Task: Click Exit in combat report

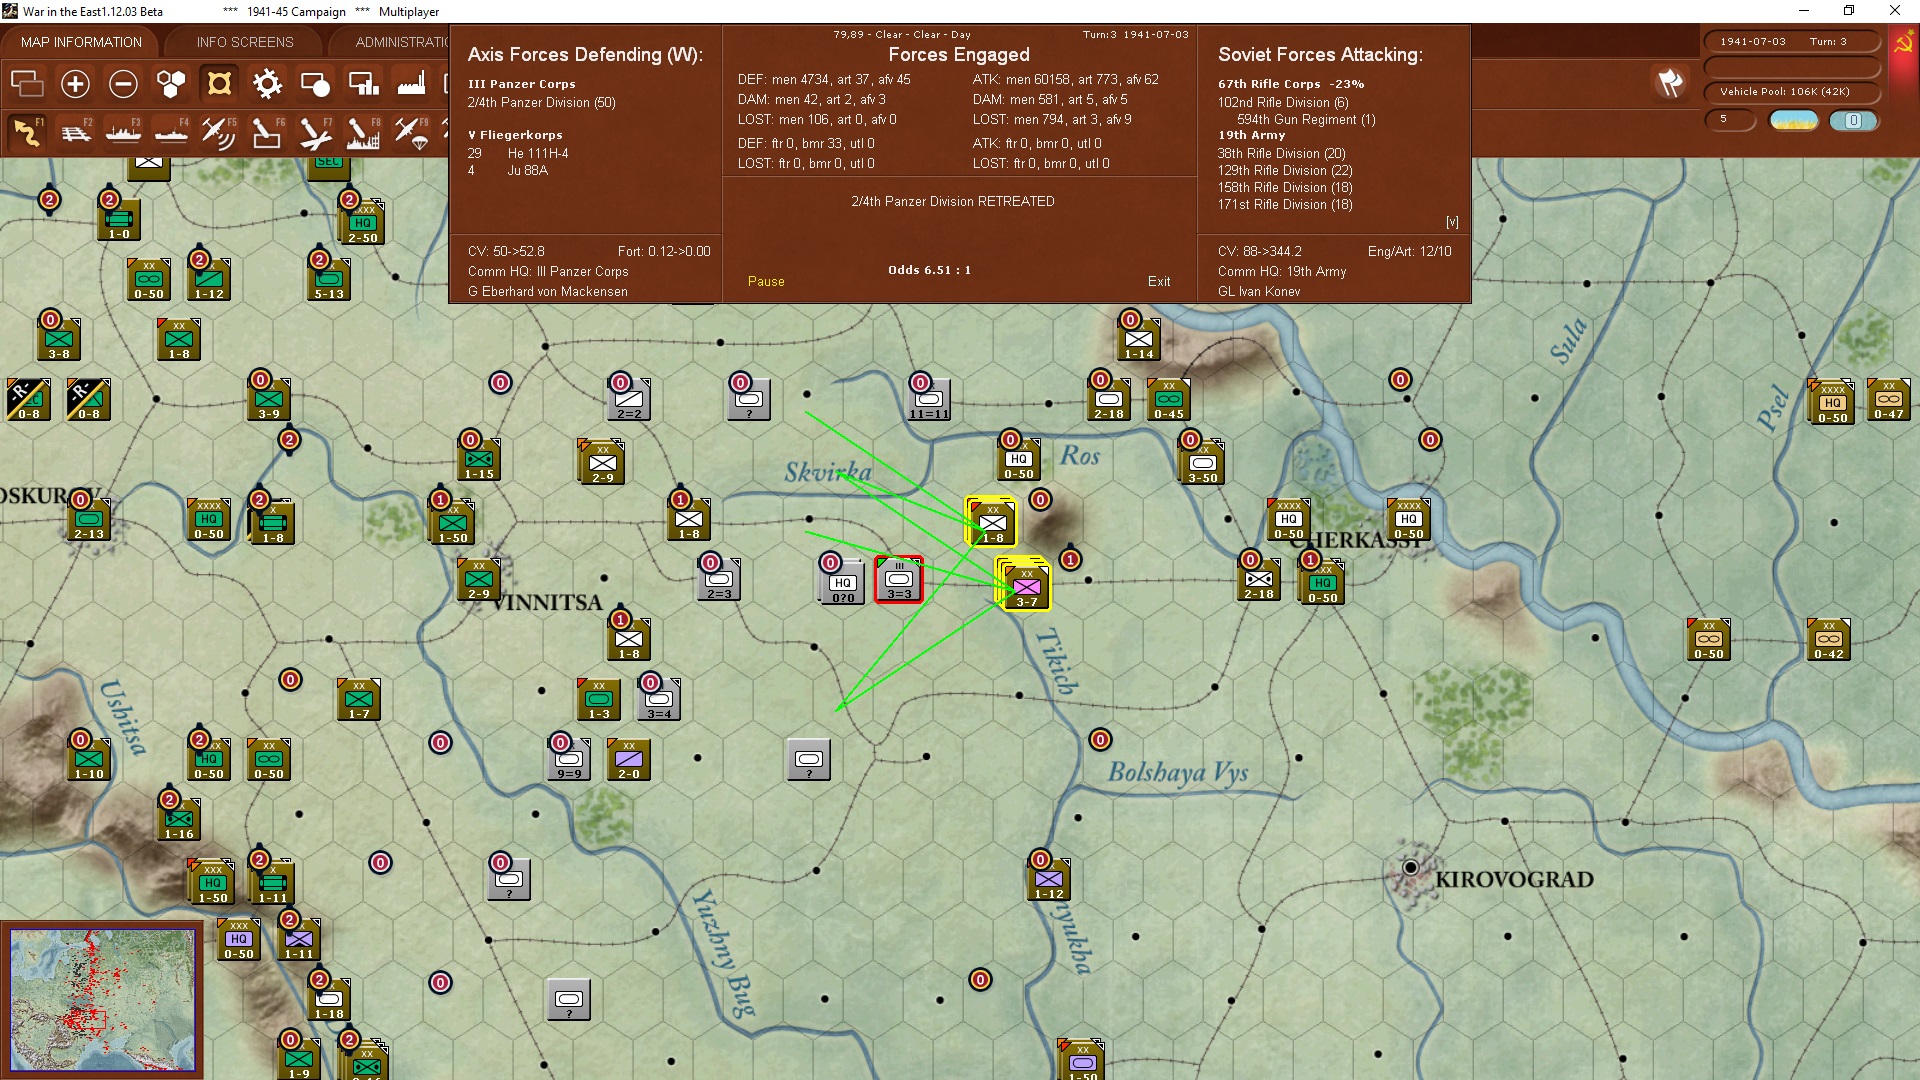Action: 1159,282
